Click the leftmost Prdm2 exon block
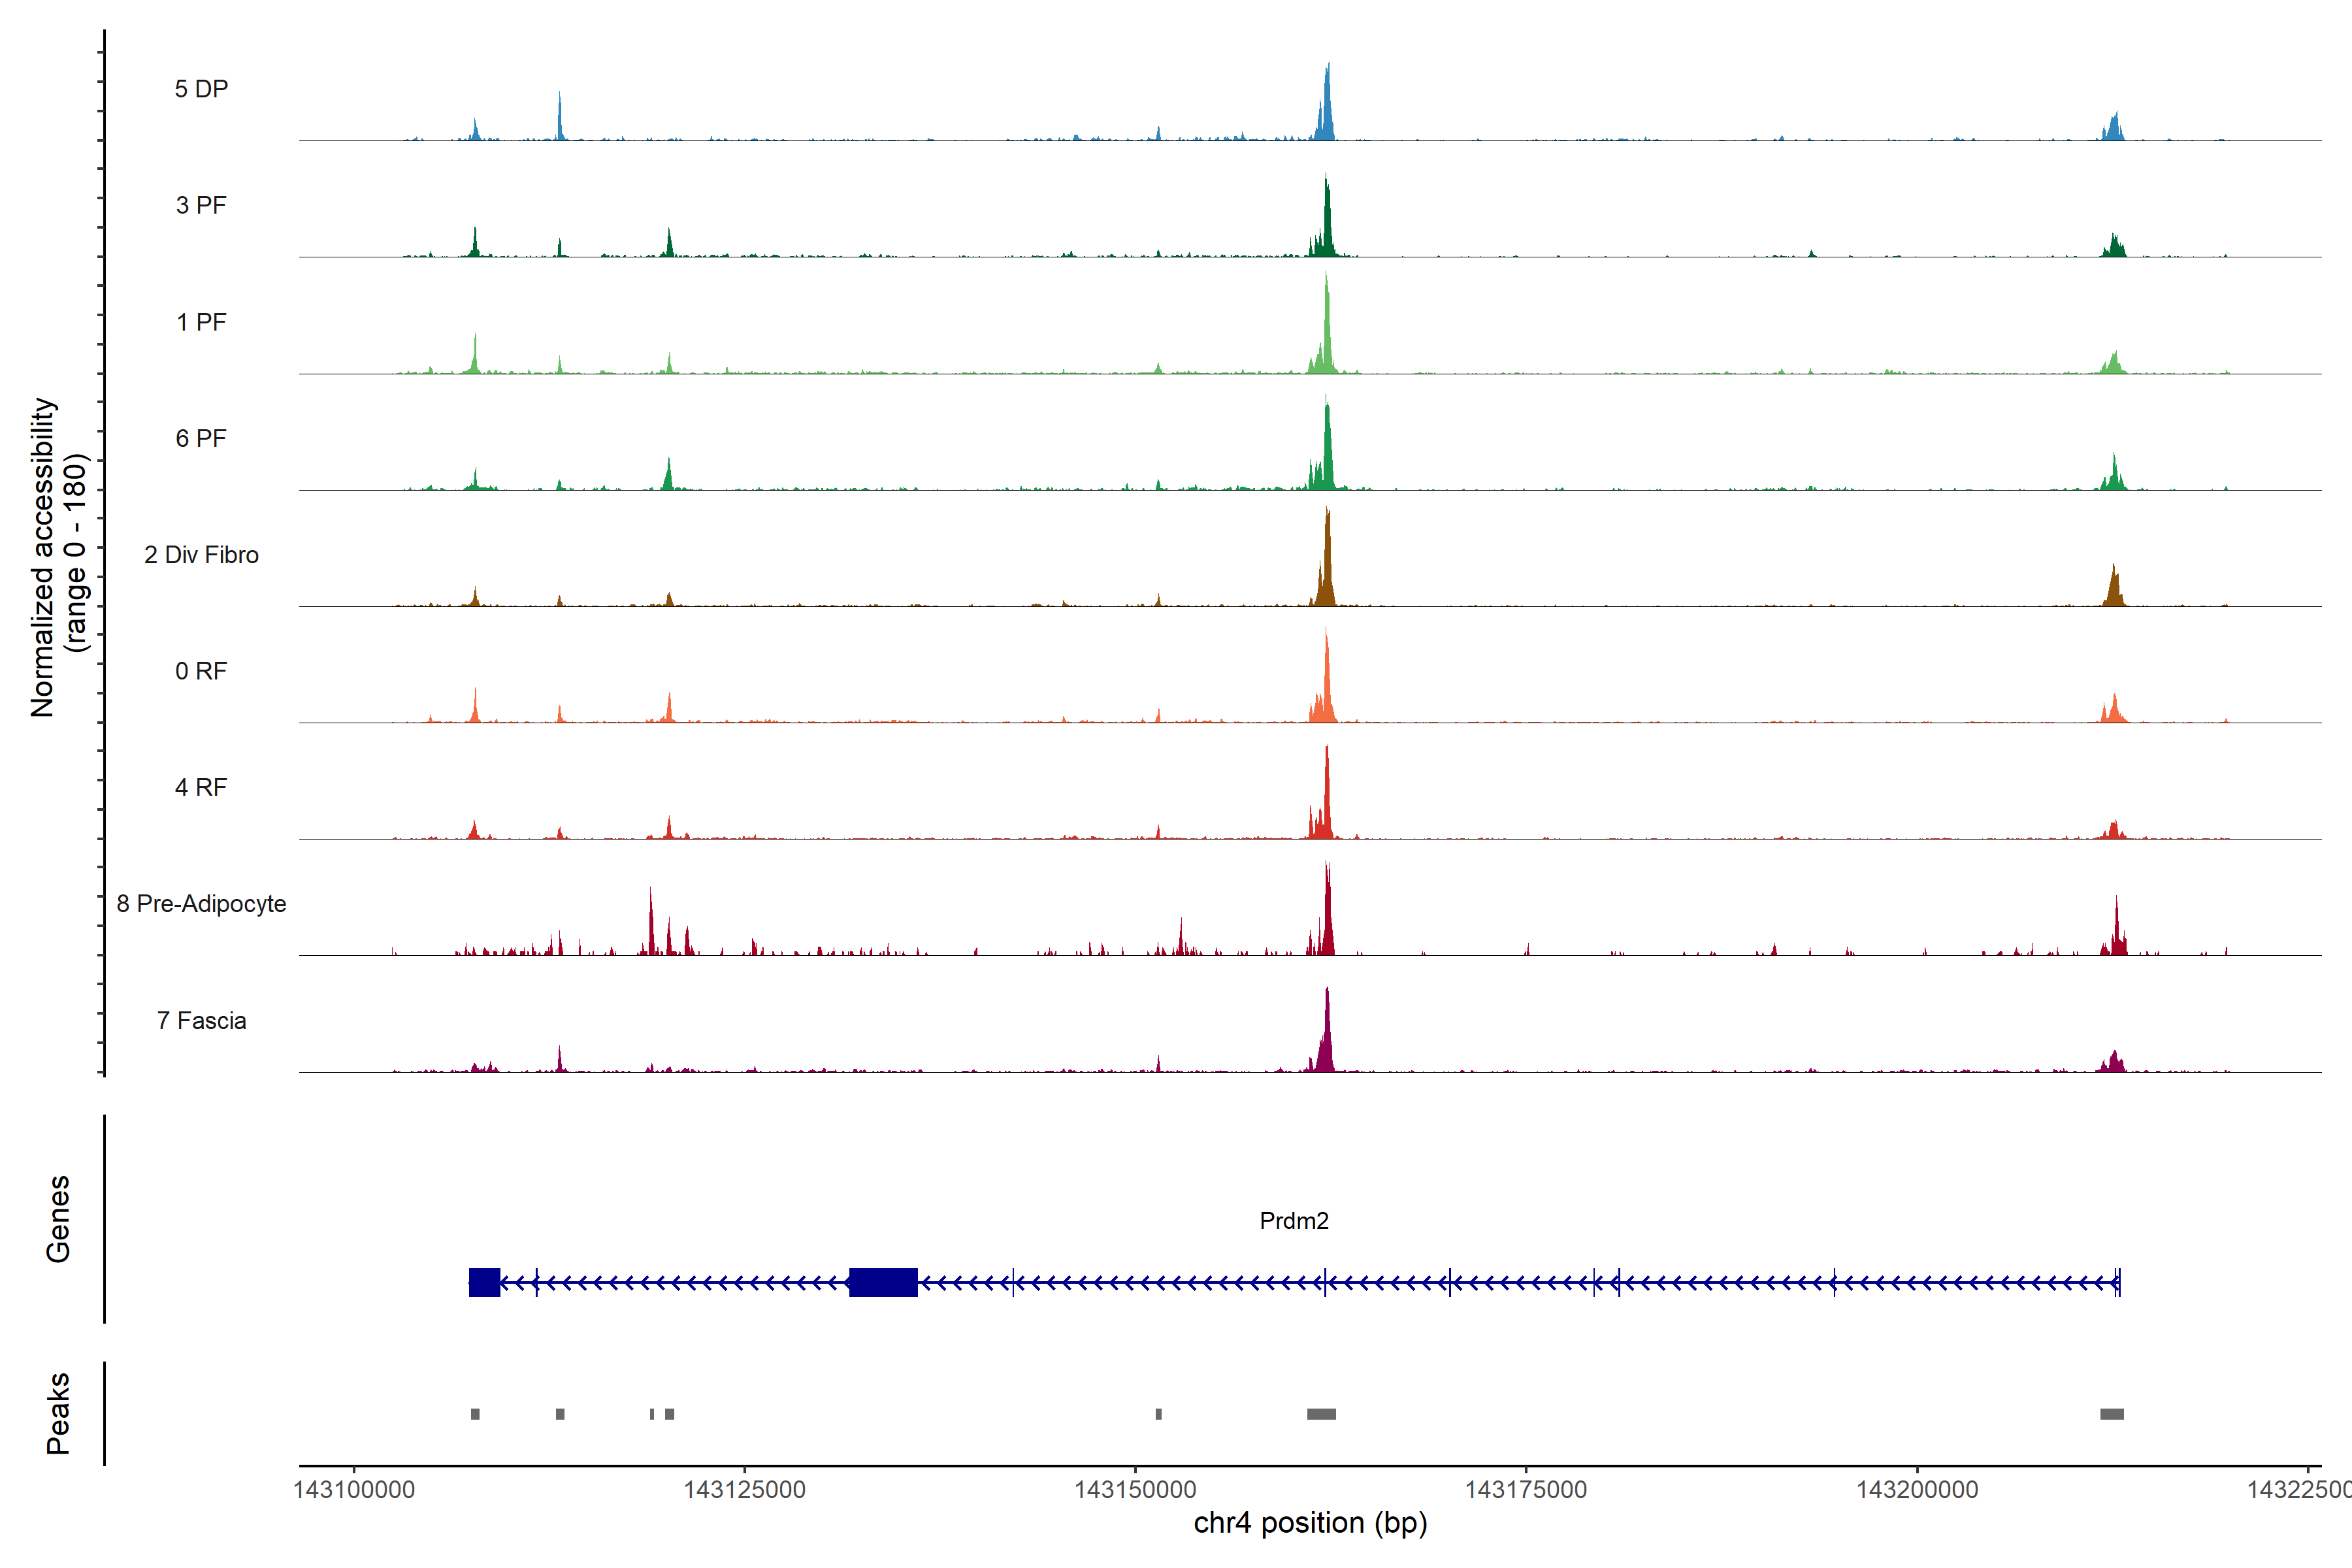Screen dimensions: 2352x1568 point(484,1282)
